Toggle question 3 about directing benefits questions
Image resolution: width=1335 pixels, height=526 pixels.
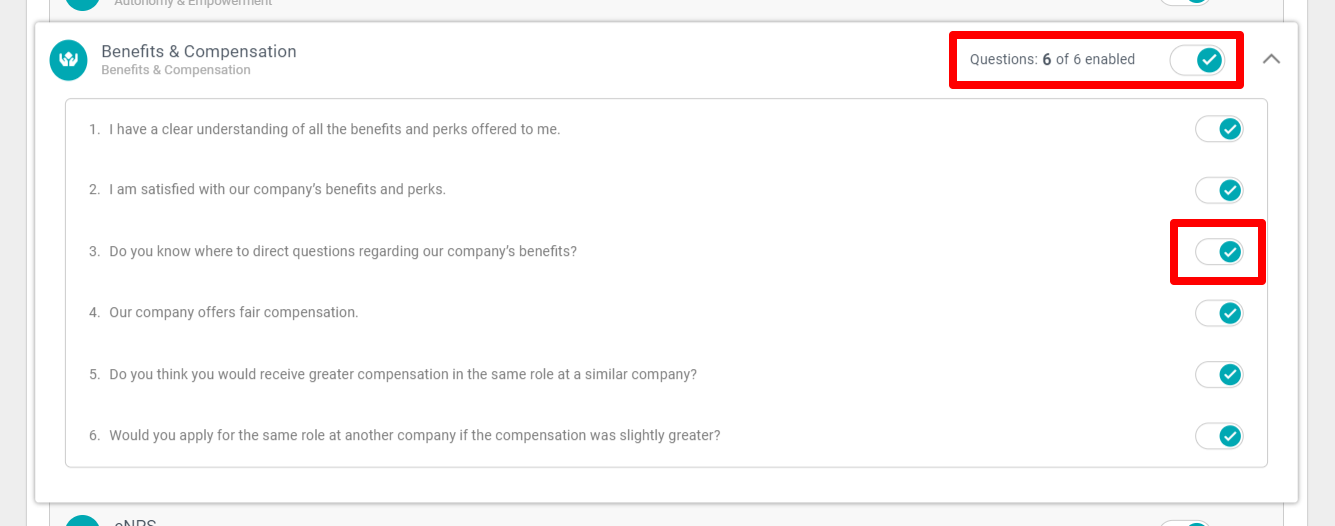[1218, 252]
